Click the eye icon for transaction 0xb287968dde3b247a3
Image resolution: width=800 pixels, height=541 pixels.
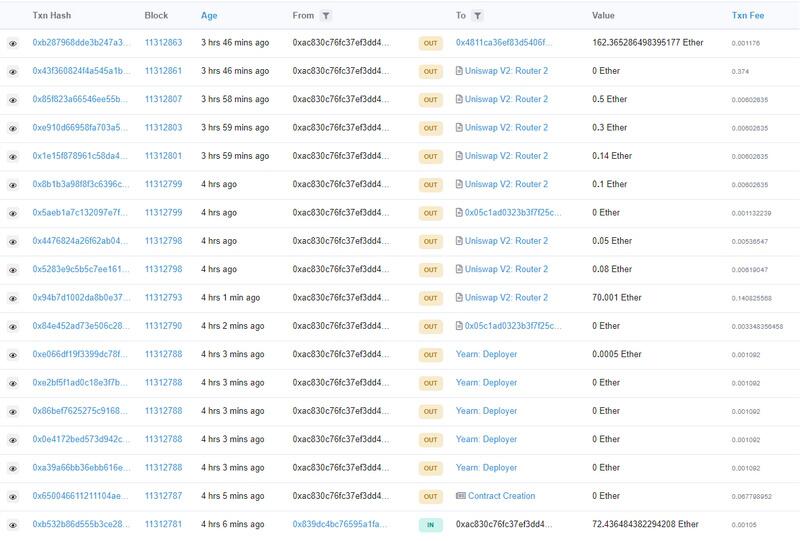pyautogui.click(x=13, y=44)
